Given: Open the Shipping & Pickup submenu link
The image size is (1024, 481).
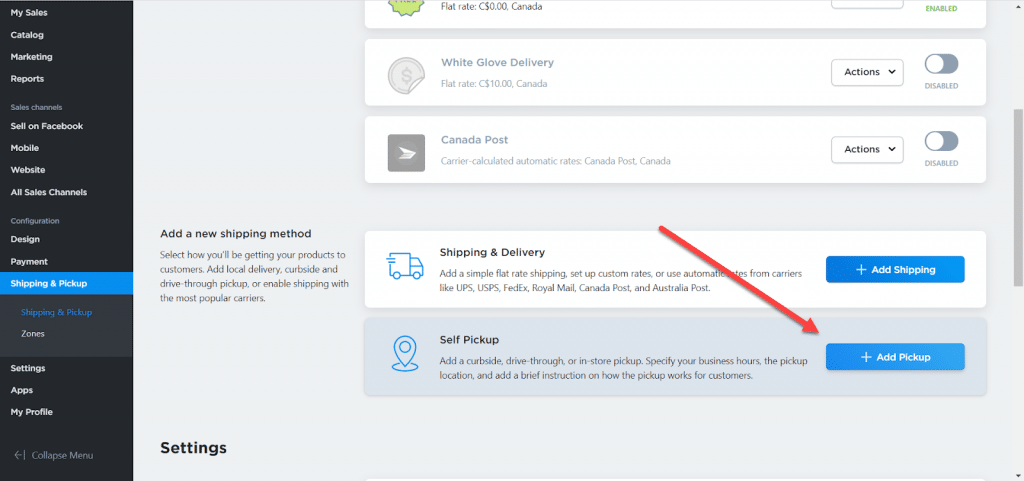Looking at the screenshot, I should (x=57, y=312).
